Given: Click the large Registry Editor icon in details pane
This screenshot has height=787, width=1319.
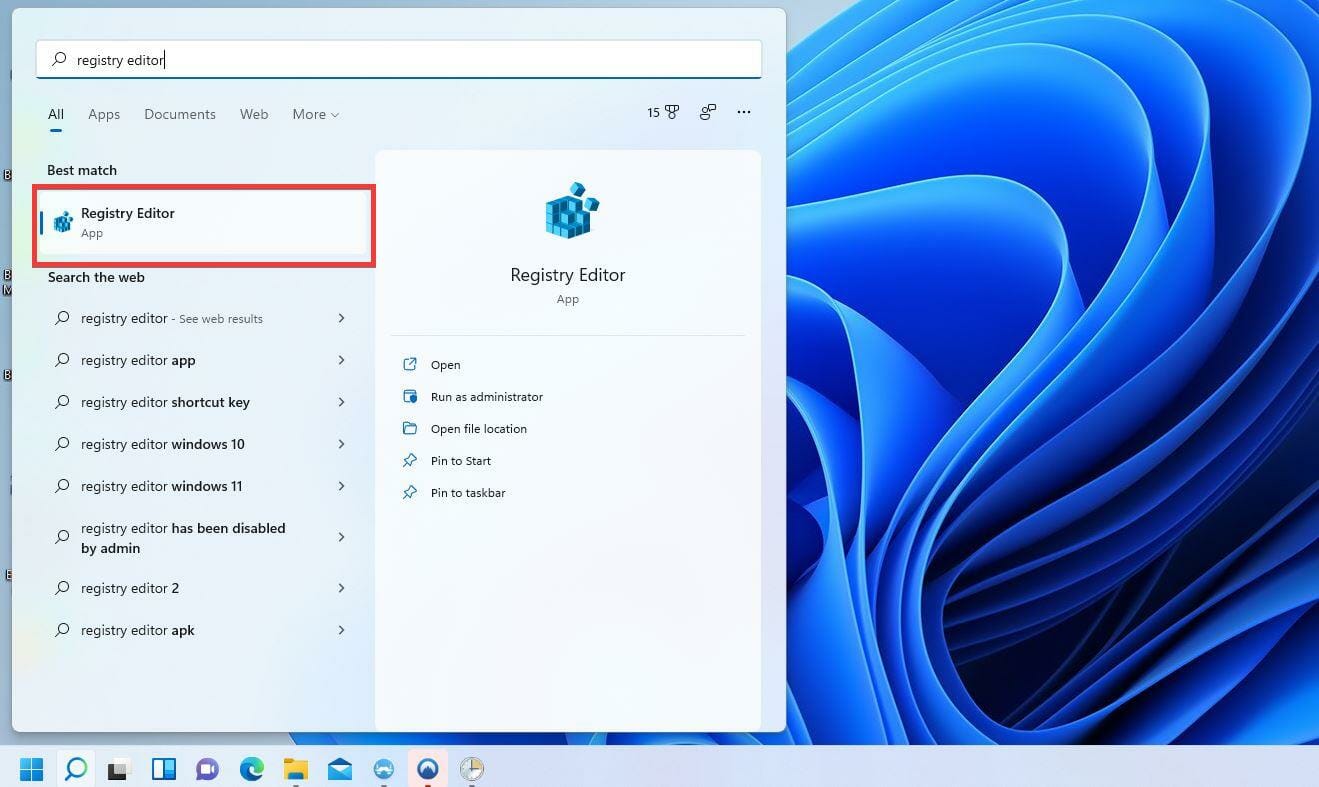Looking at the screenshot, I should click(571, 211).
